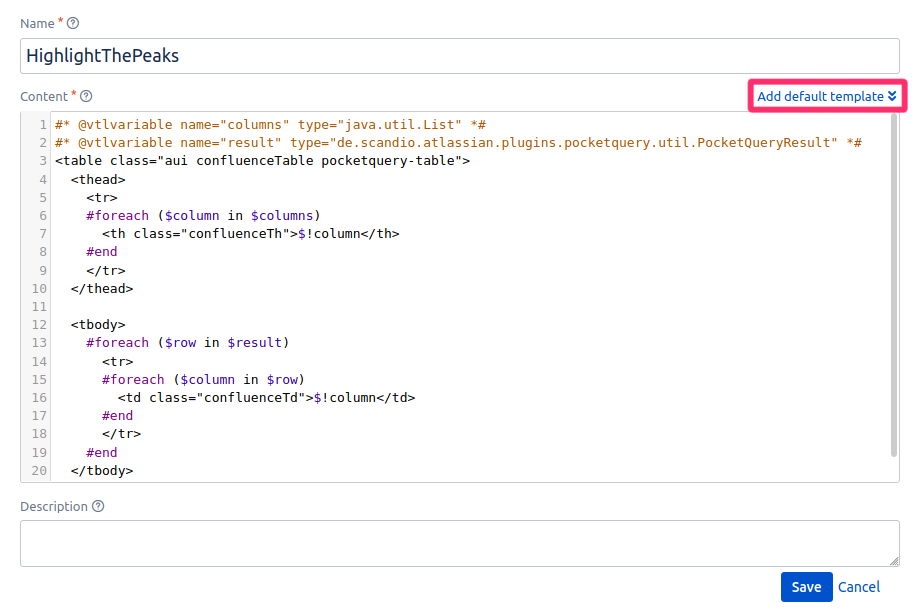The height and width of the screenshot is (609, 924).
Task: Save the HighlightThePeaks template
Action: (806, 587)
